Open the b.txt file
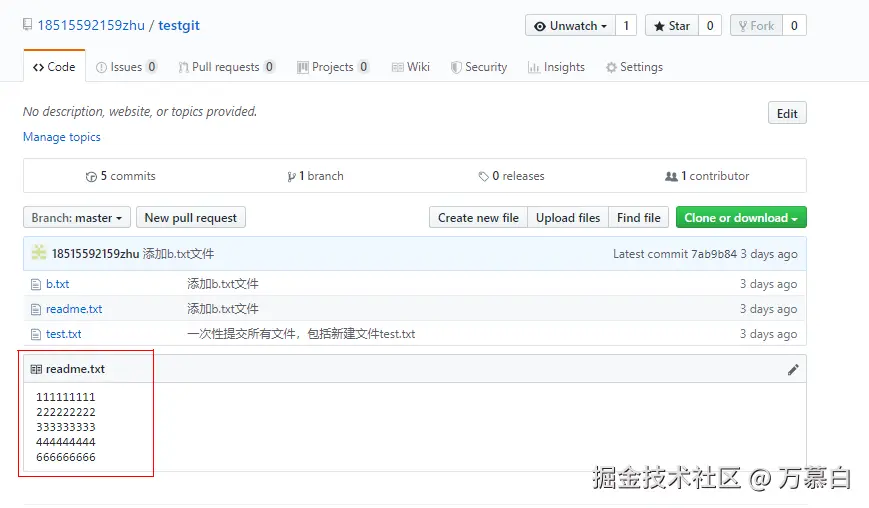This screenshot has height=508, width=869. pos(58,284)
